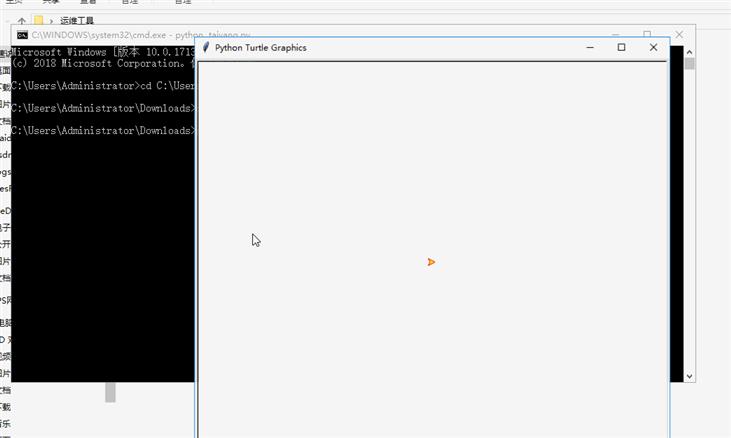Expand the breadcrumb chevron before 运维工具
The height and width of the screenshot is (438, 731).
coord(51,20)
